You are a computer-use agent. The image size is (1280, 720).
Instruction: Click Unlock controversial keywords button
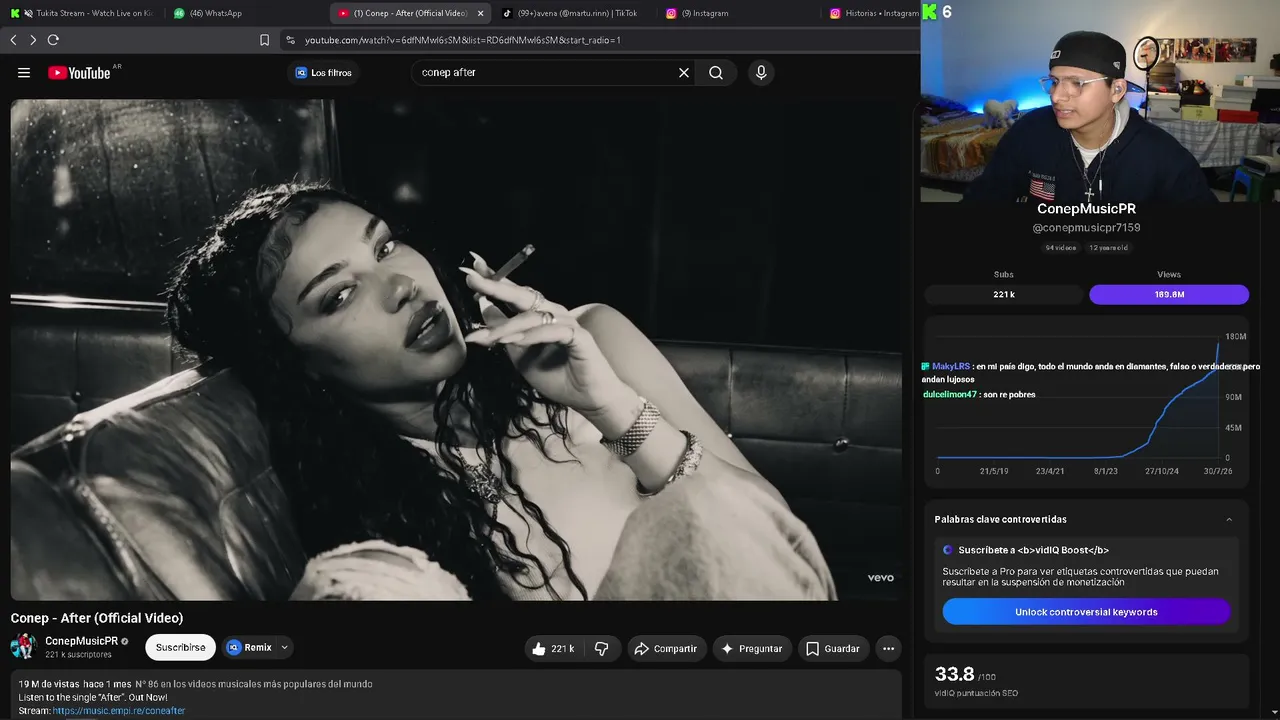coord(1086,612)
